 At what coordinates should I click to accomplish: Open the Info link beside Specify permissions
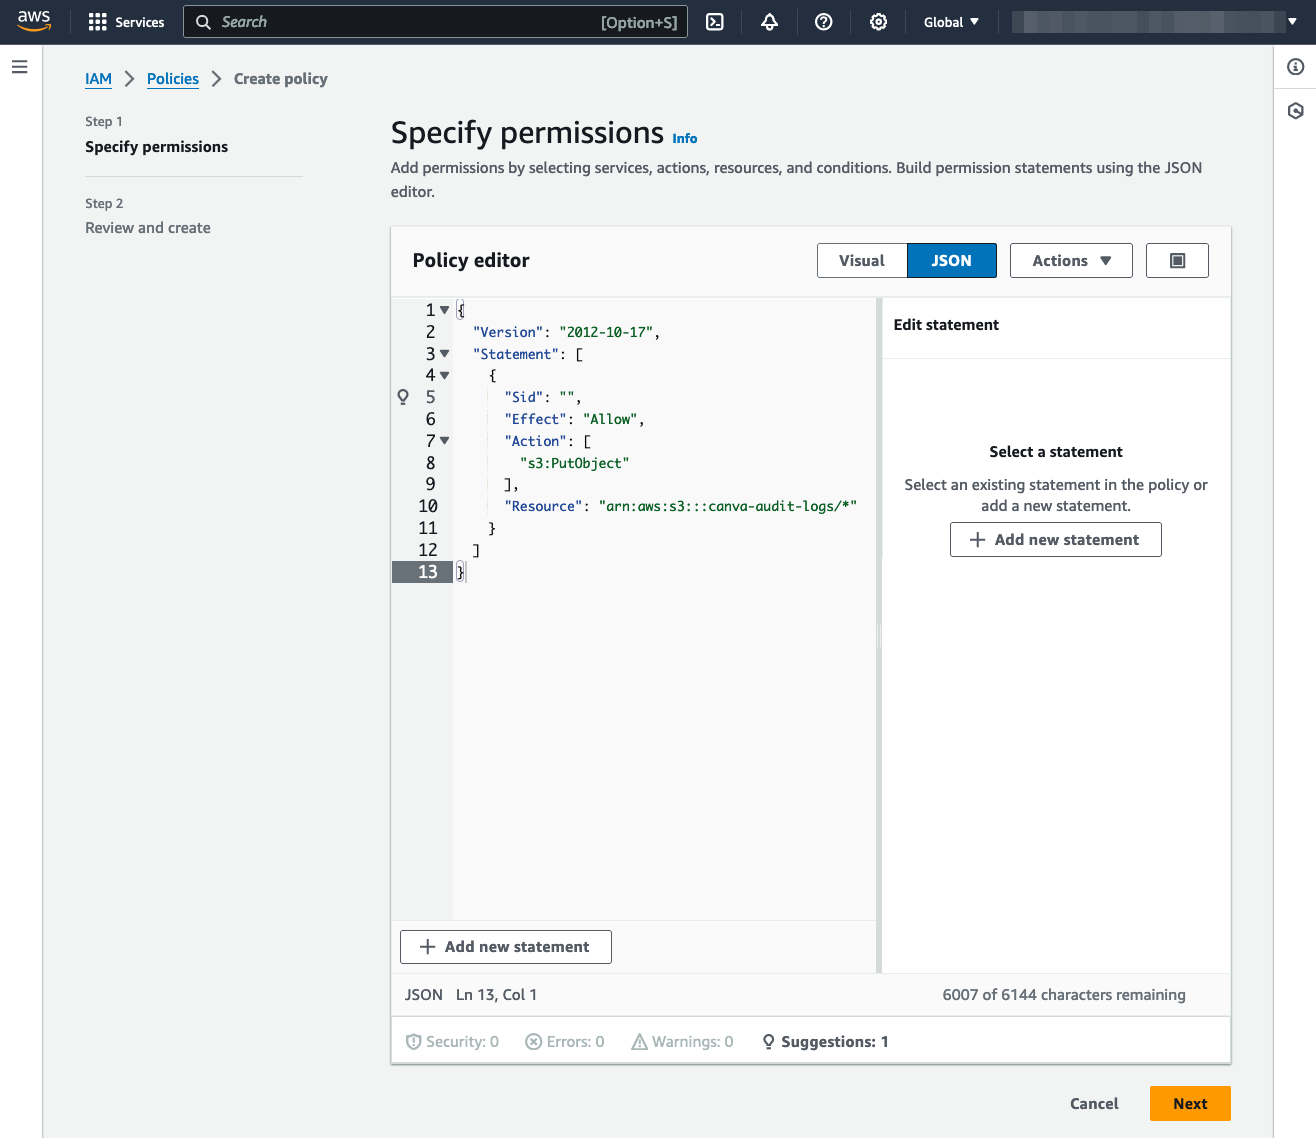click(685, 139)
